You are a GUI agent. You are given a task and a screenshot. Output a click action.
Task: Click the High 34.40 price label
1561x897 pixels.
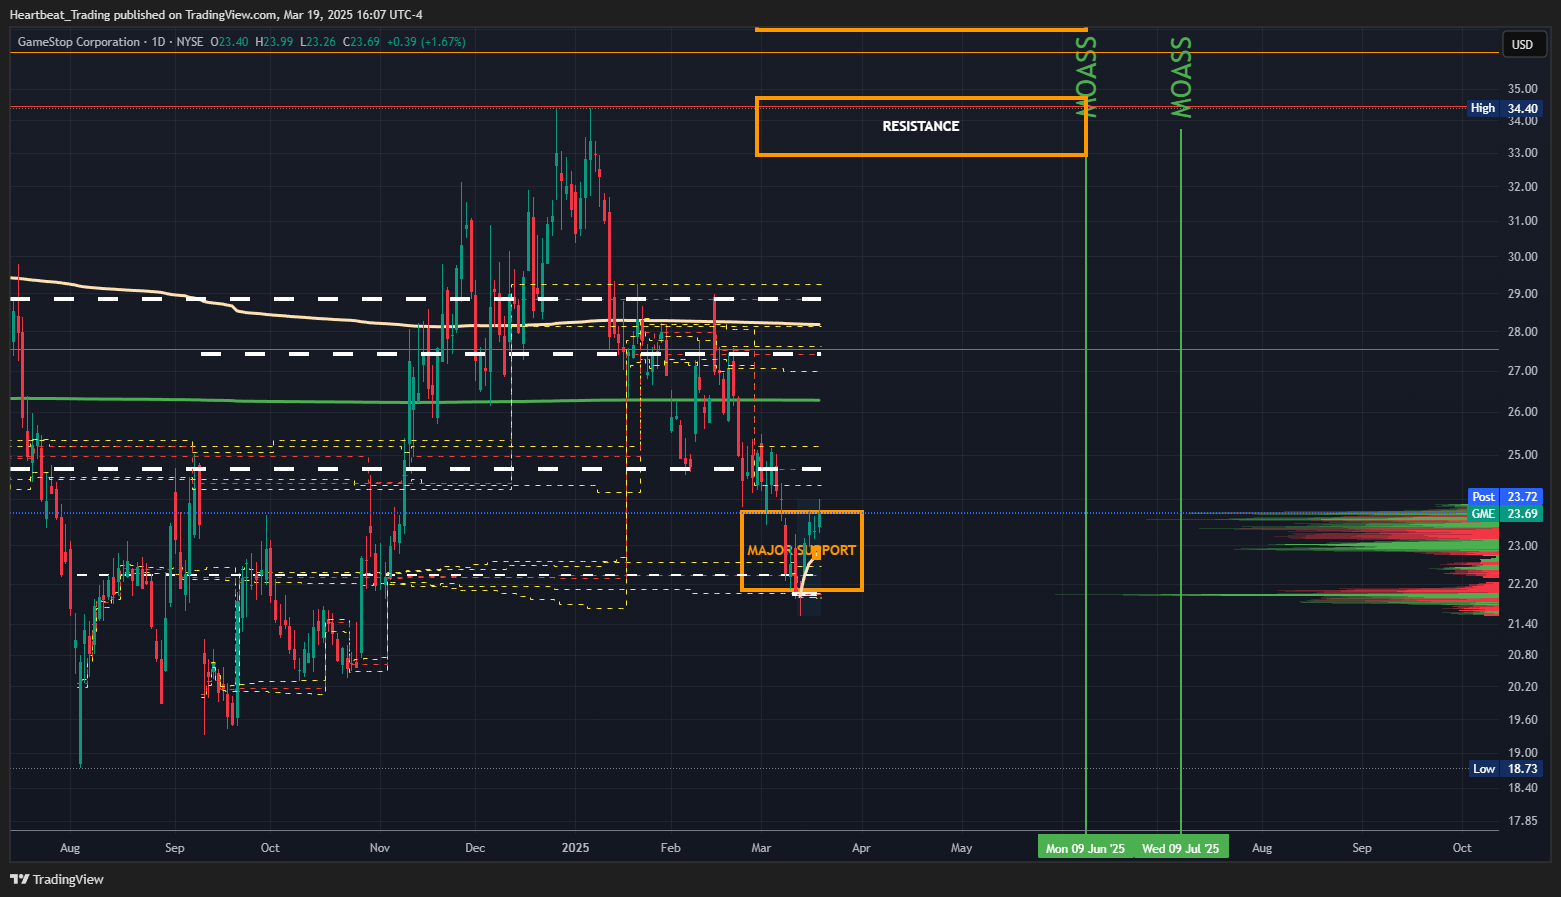(x=1504, y=108)
